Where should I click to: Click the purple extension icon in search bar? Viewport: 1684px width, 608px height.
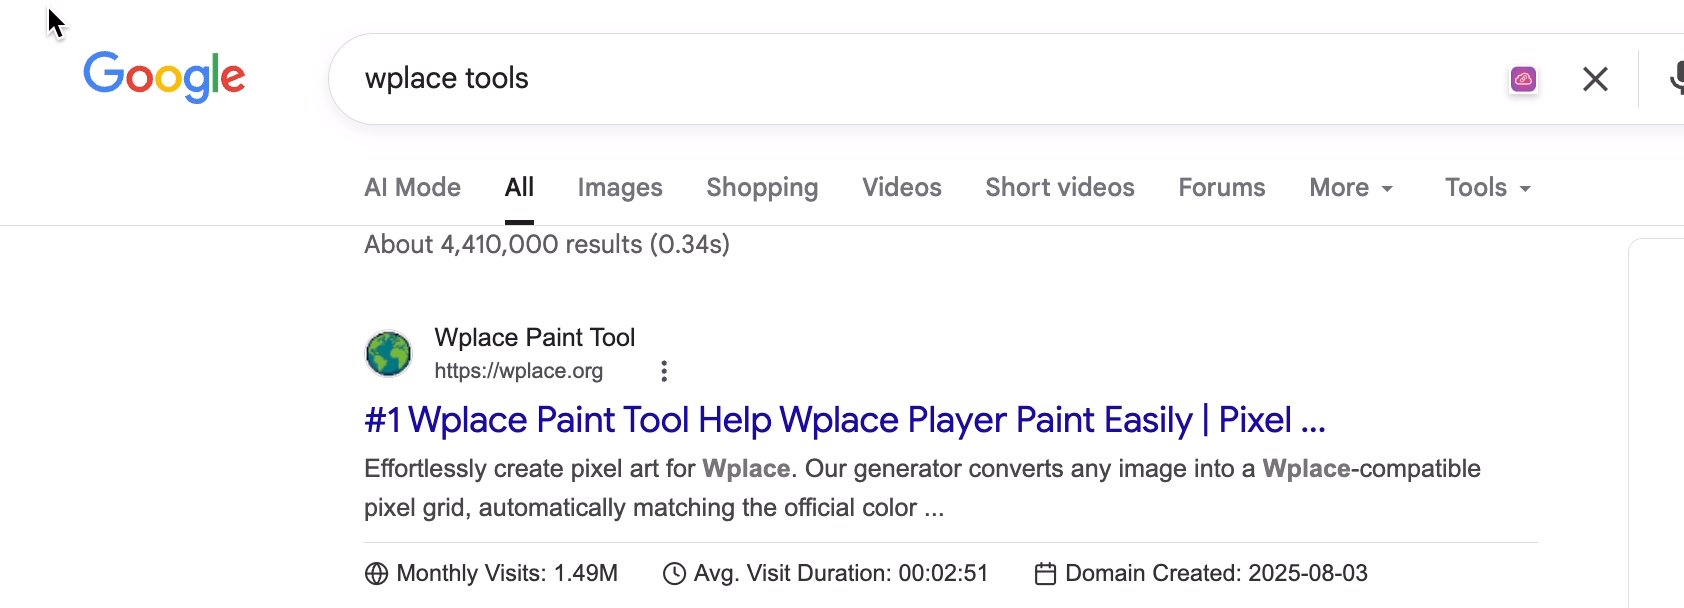point(1523,79)
